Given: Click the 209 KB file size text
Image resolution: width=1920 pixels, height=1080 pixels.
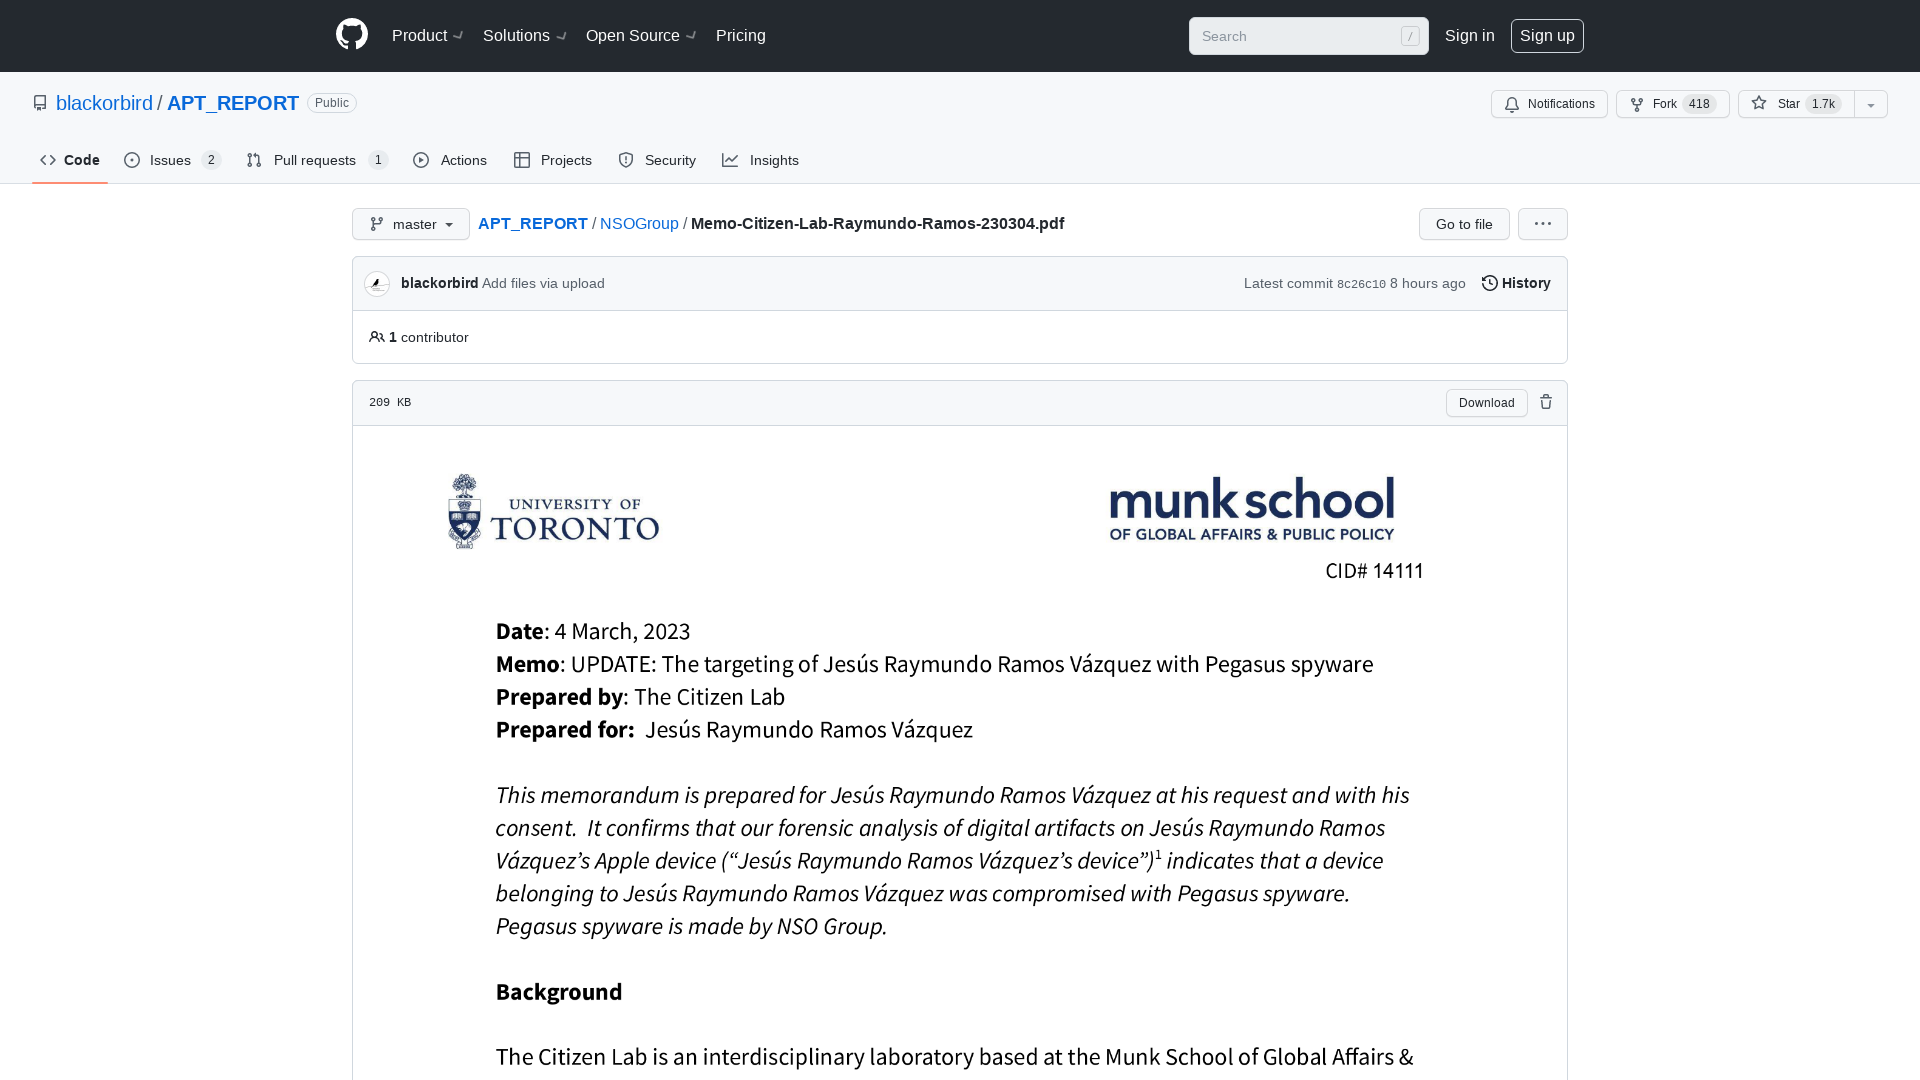Looking at the screenshot, I should 390,402.
